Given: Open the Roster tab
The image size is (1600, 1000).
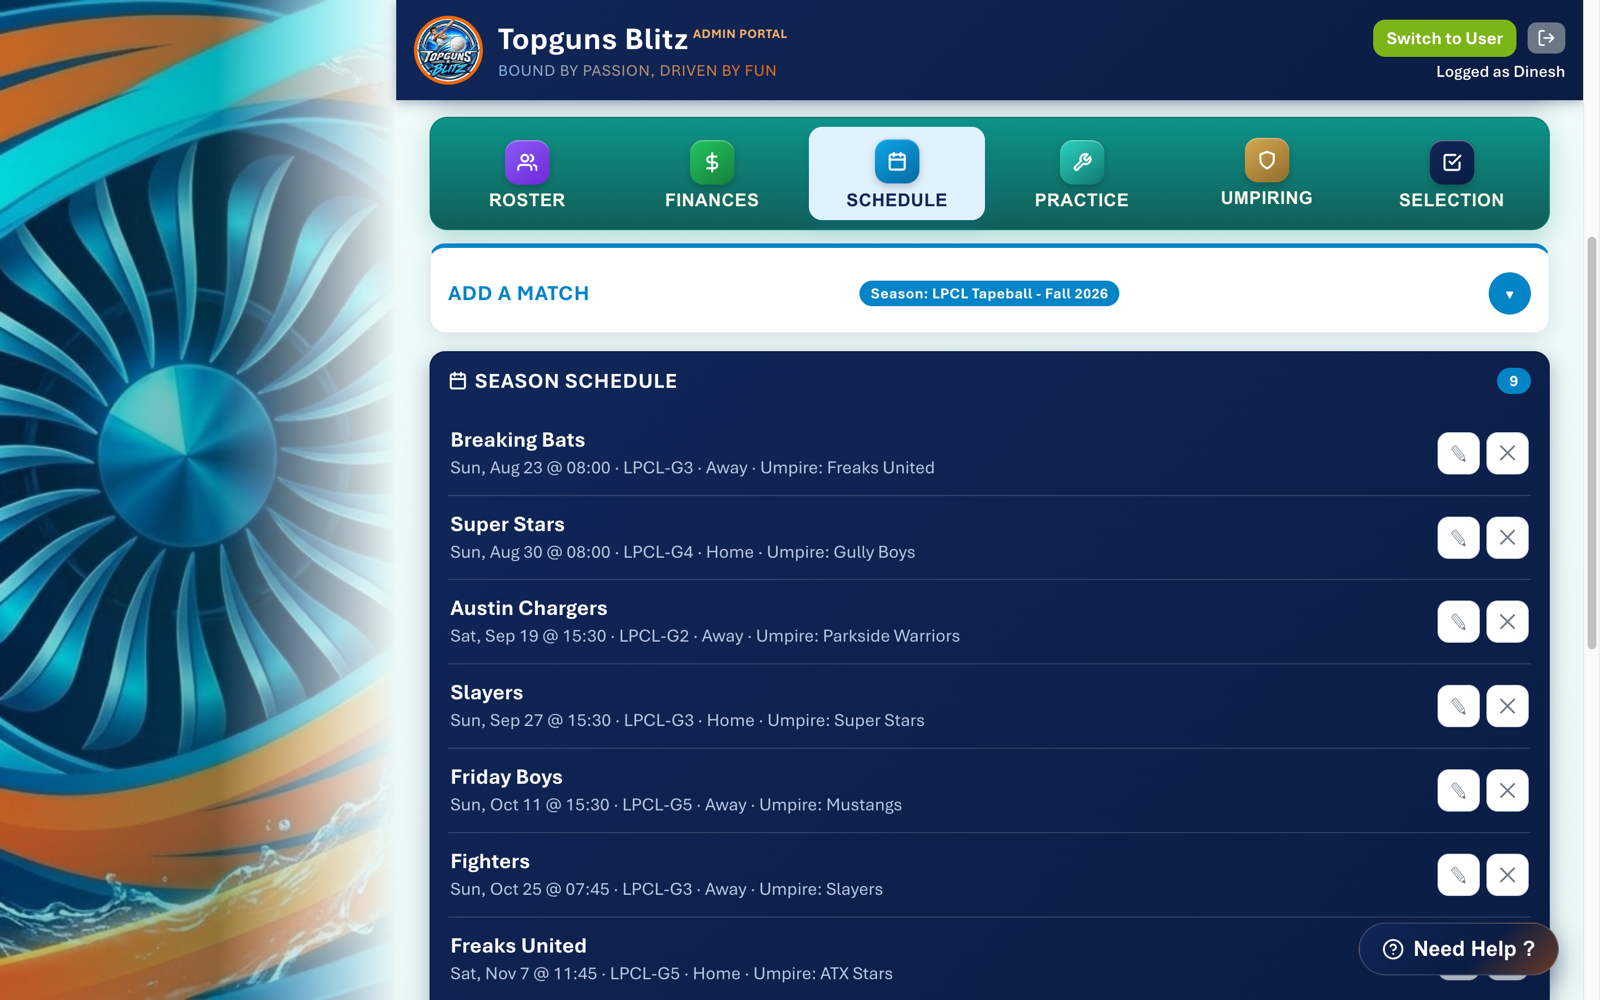Looking at the screenshot, I should 527,174.
